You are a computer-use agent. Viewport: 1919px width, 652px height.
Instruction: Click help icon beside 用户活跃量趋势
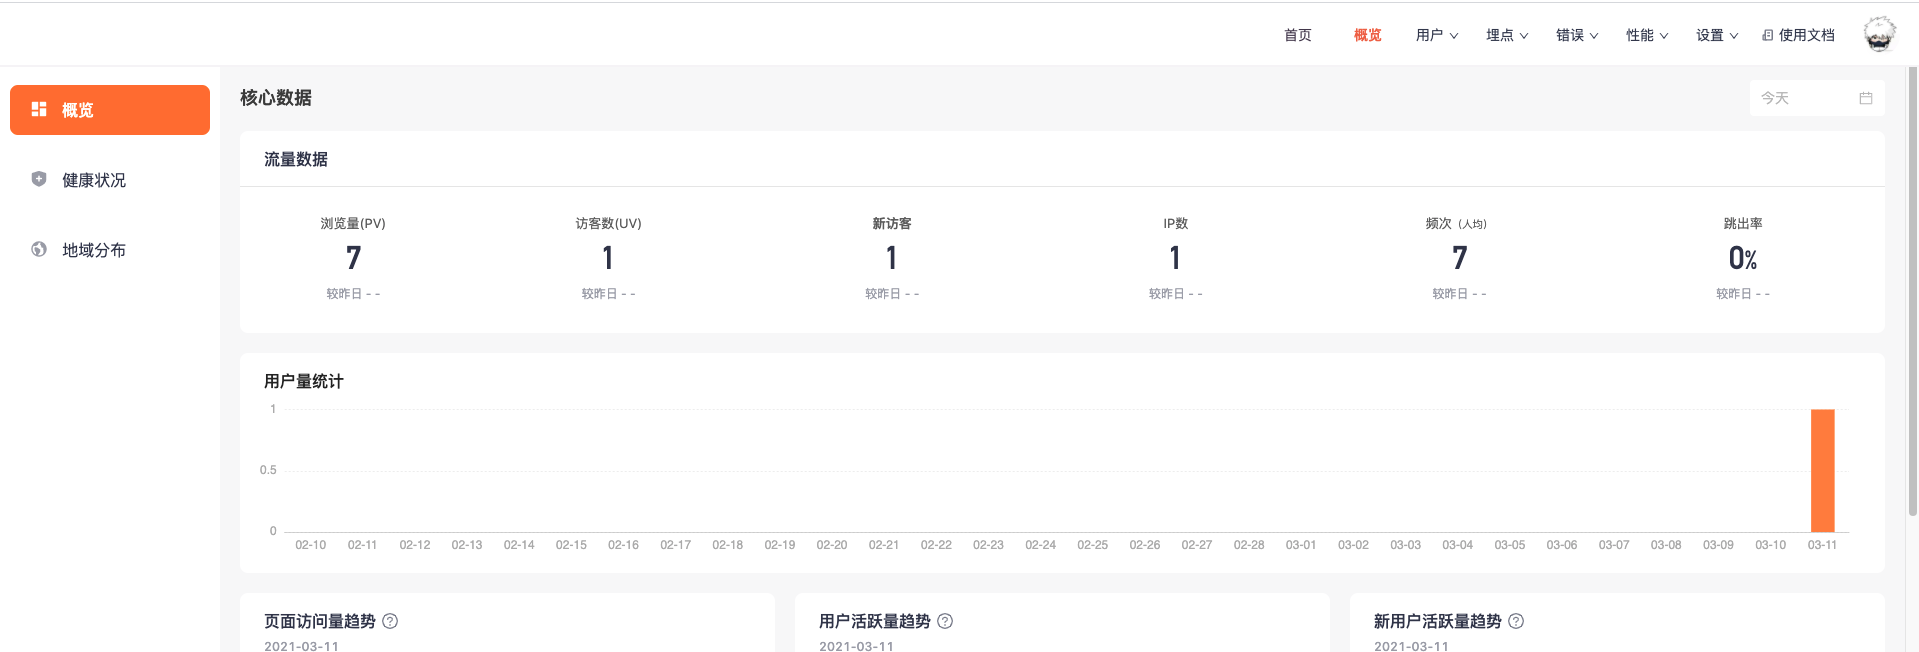945,621
